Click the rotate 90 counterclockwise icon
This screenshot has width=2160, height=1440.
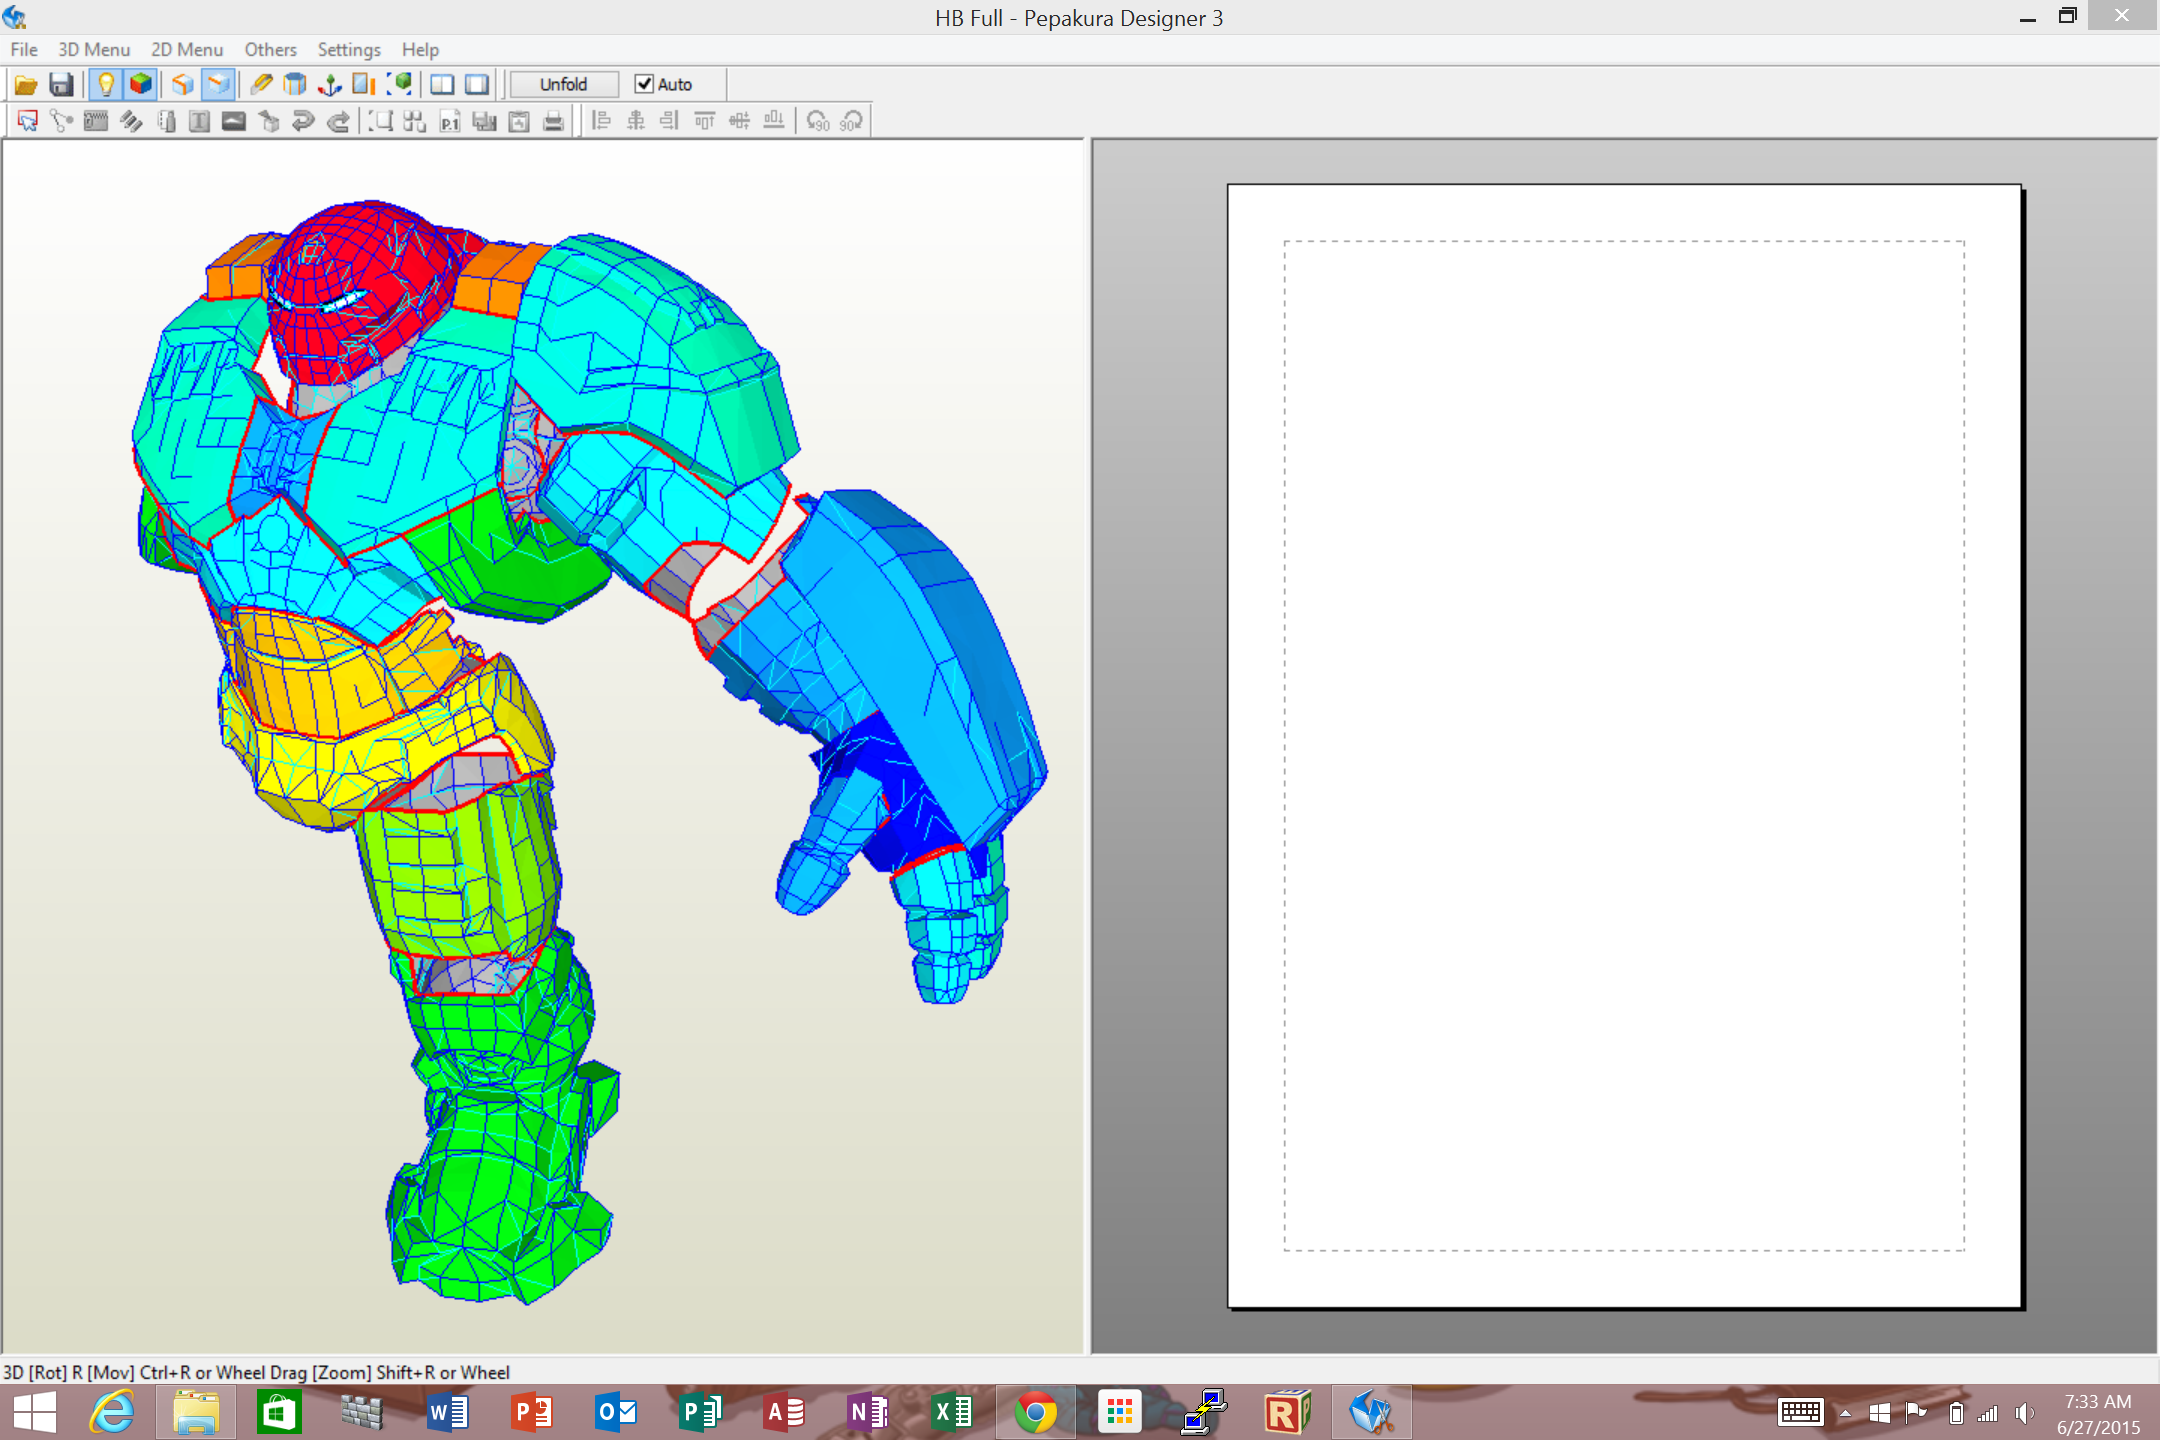coord(818,121)
